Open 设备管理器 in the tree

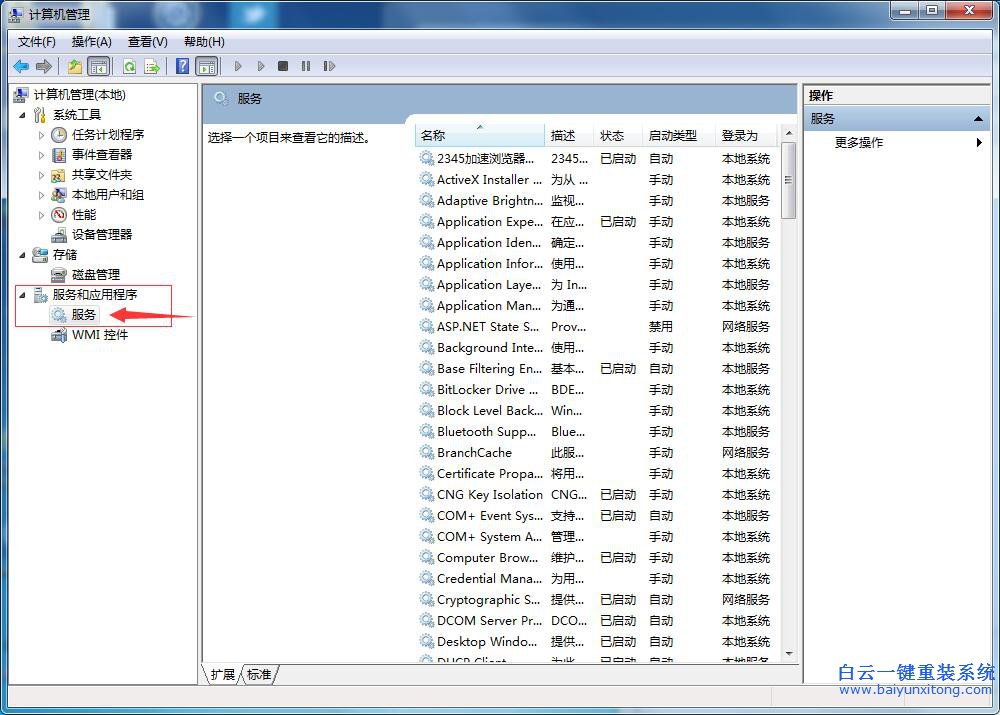point(101,234)
